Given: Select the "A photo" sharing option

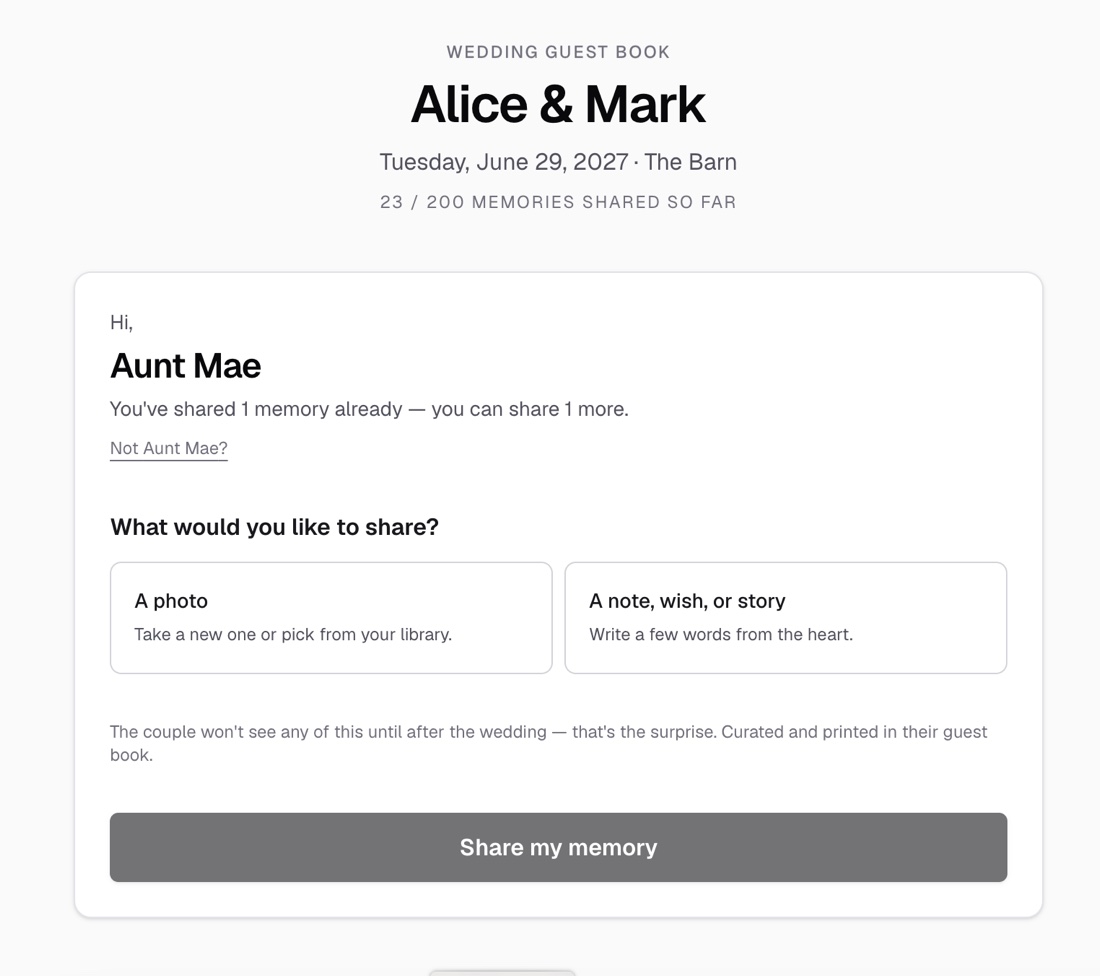Looking at the screenshot, I should click(331, 617).
